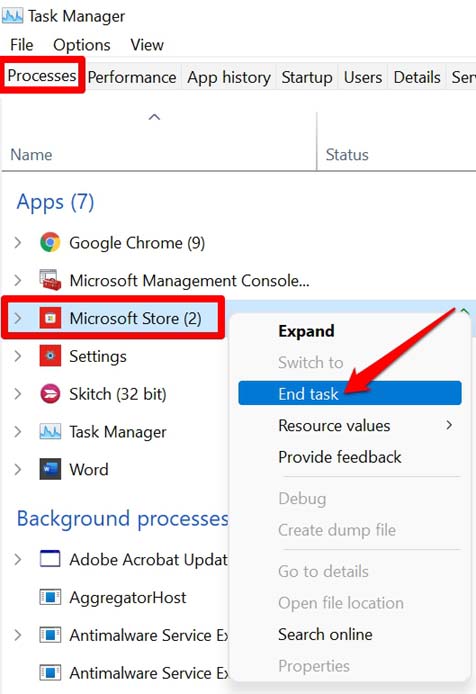Expand the Adobe Acrobat Update row
476x694 pixels.
tap(18, 559)
